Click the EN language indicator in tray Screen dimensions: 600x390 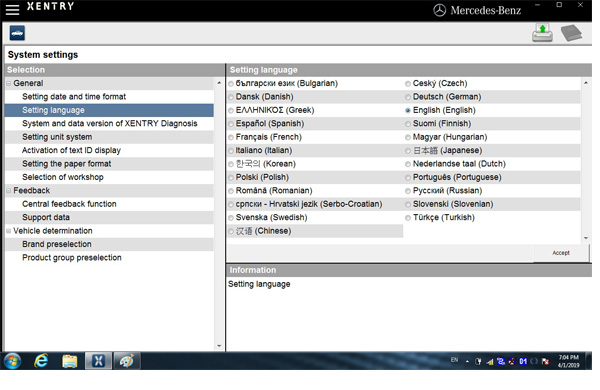pyautogui.click(x=454, y=360)
